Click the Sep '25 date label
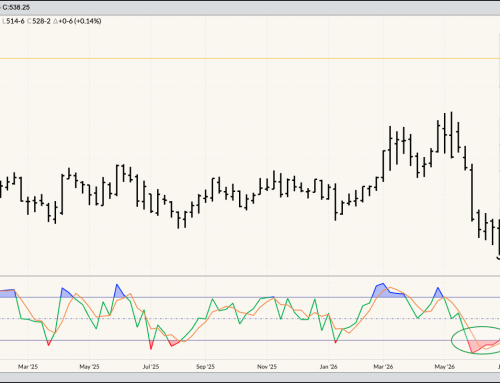The width and height of the screenshot is (500, 383). point(205,367)
